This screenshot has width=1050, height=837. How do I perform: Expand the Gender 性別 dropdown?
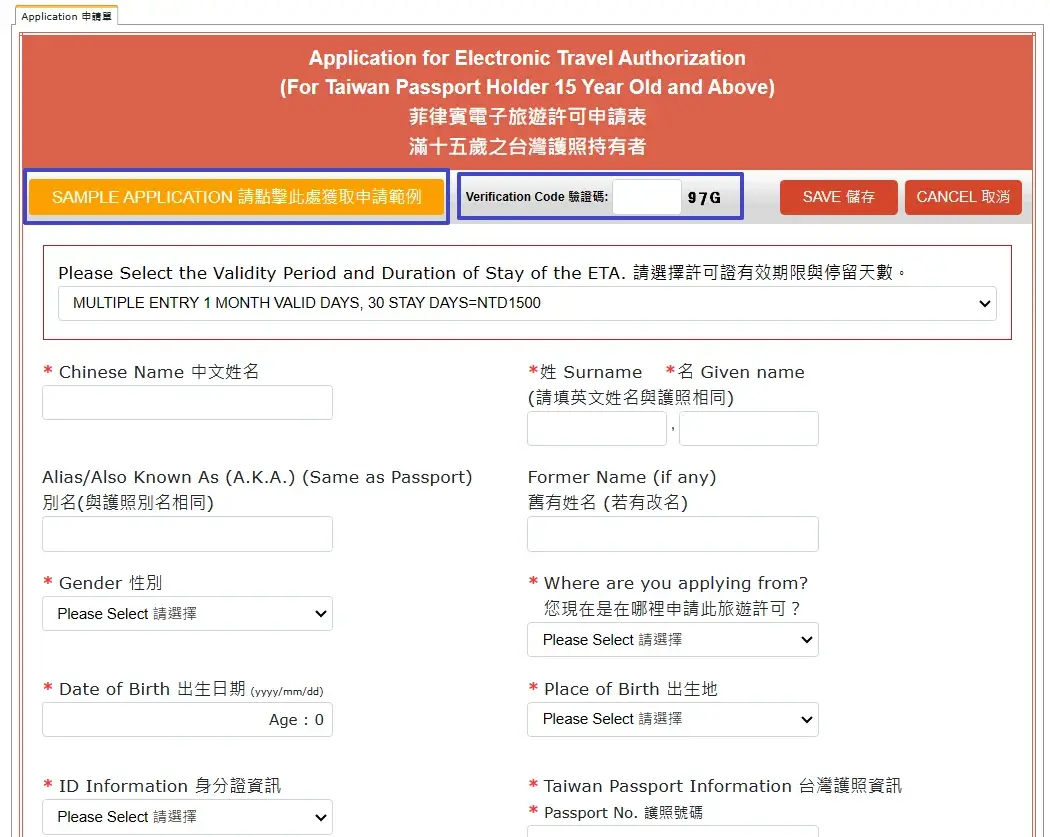point(187,614)
